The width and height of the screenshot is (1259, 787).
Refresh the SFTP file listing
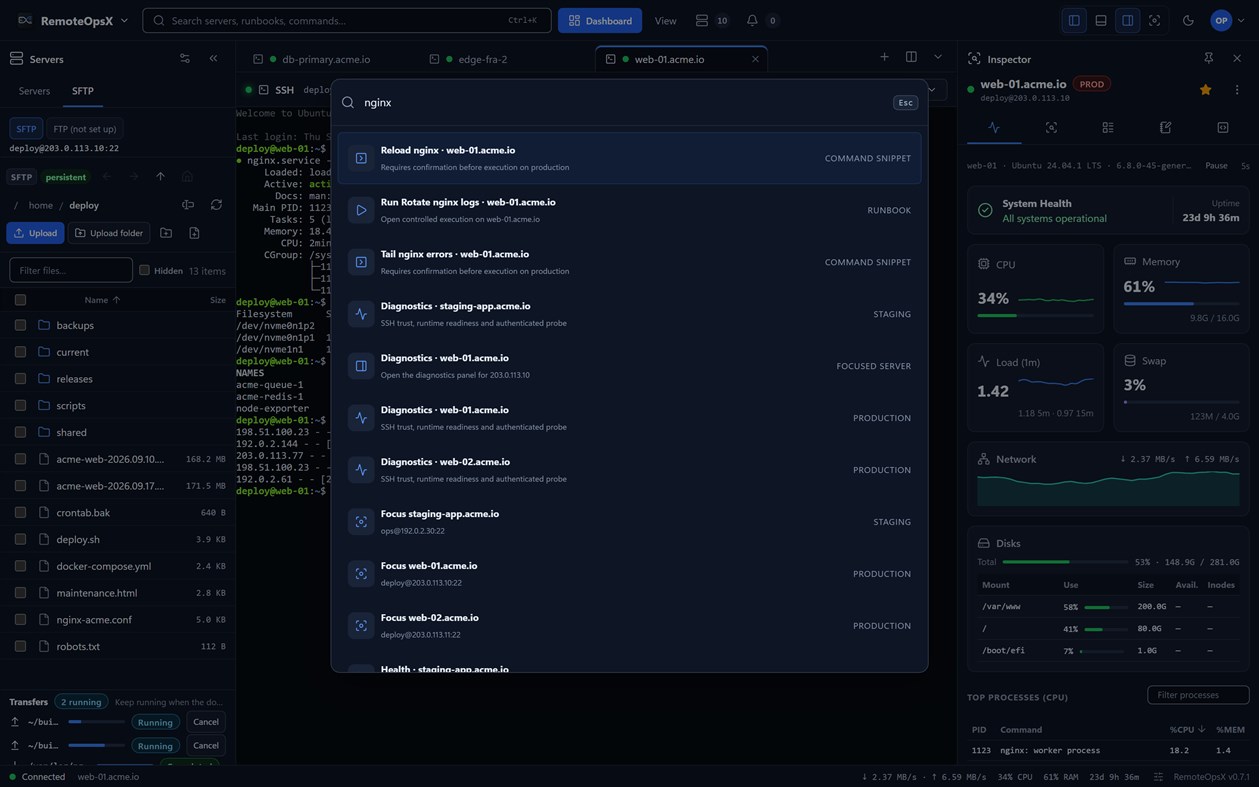coord(216,205)
